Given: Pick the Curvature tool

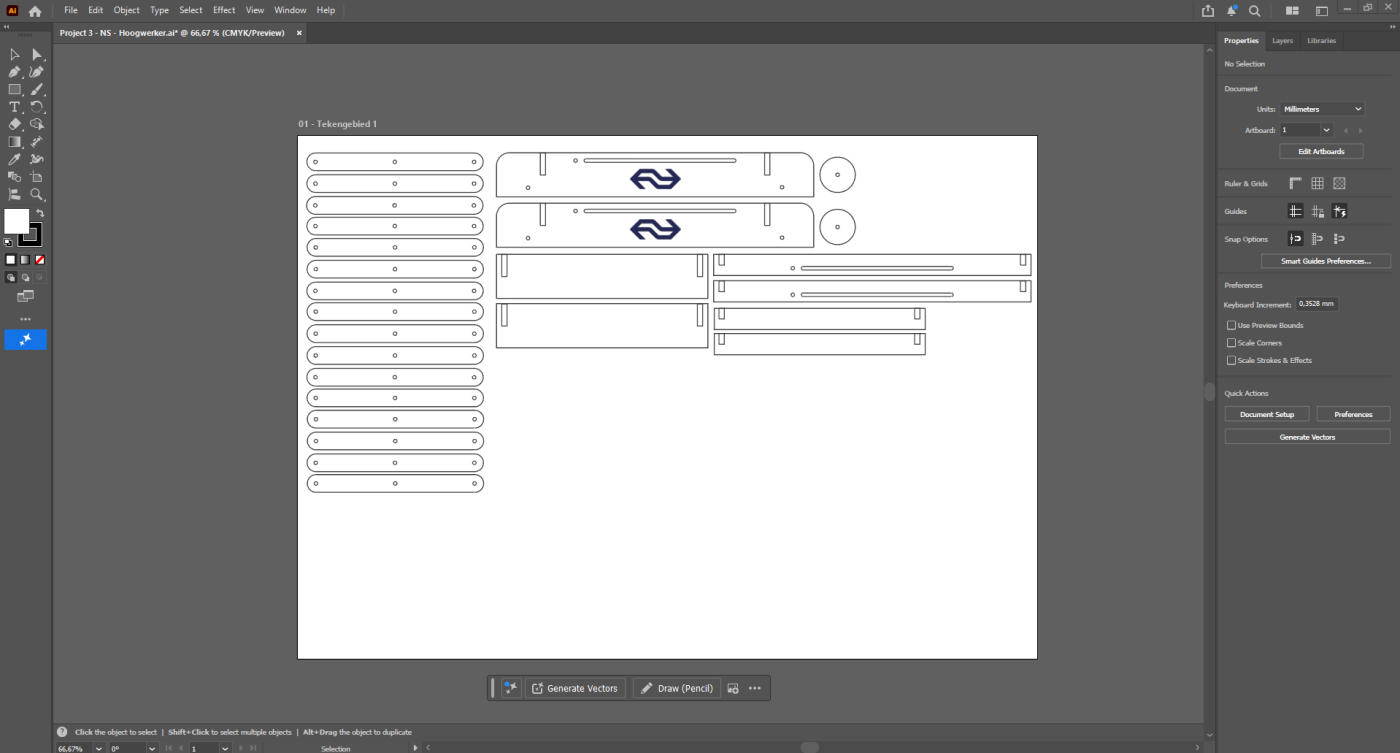Looking at the screenshot, I should (37, 72).
